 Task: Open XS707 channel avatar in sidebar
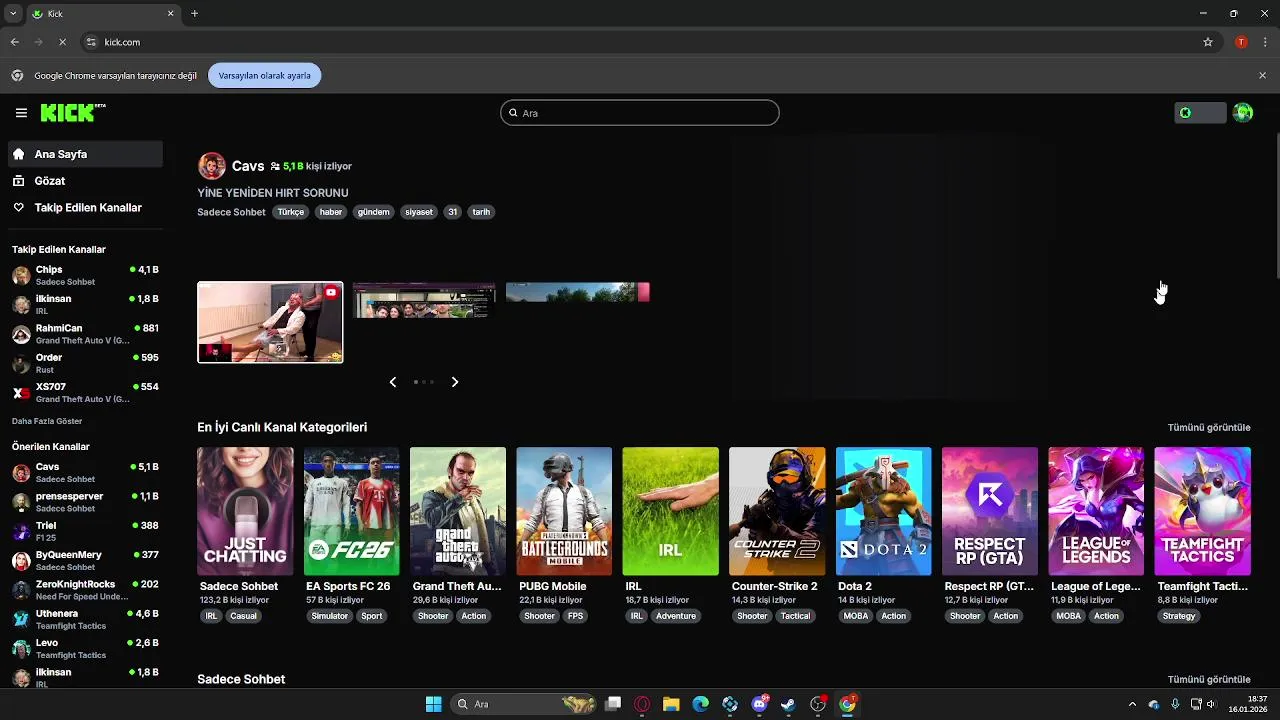21,393
